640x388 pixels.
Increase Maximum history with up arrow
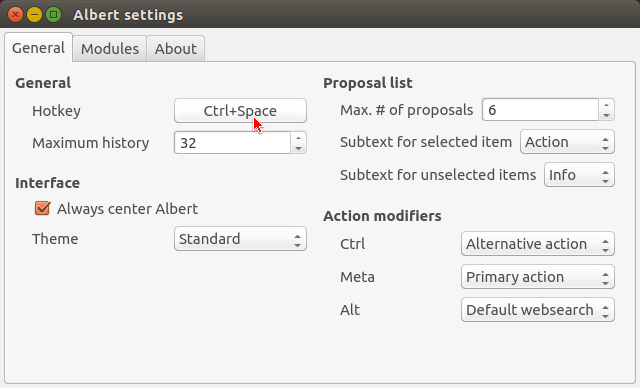pyautogui.click(x=298, y=137)
